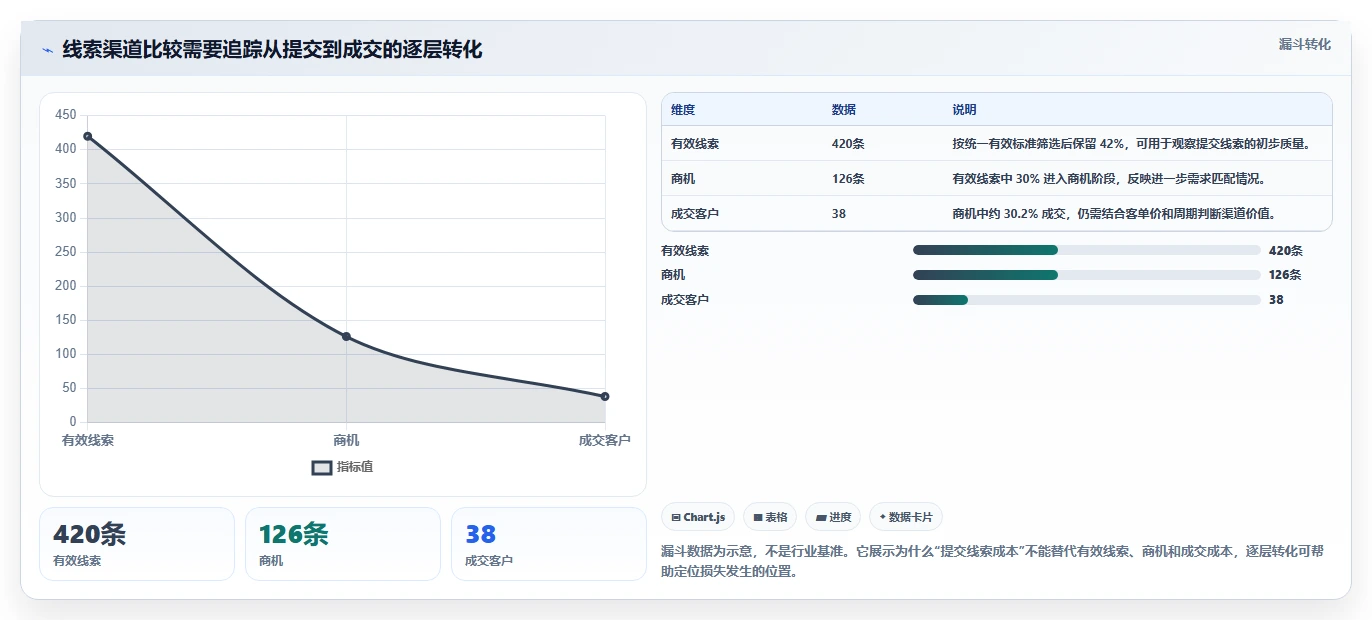
Task: Select the Chart.js tag chip
Action: (698, 517)
